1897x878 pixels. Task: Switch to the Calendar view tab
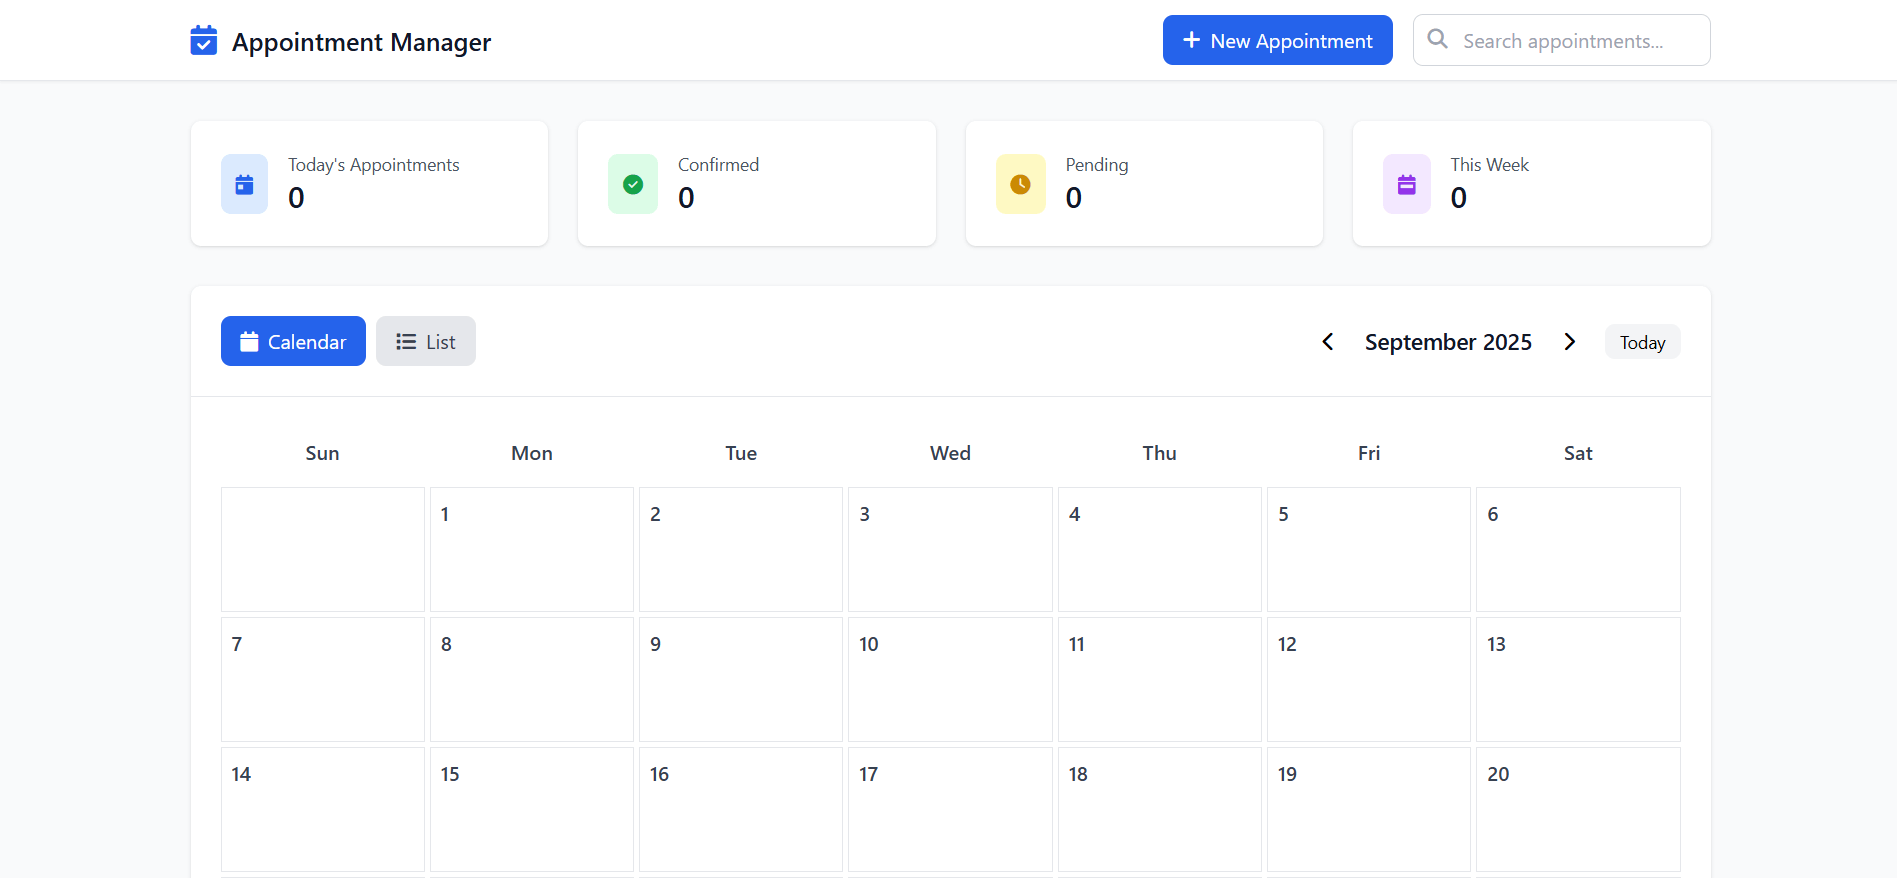[293, 341]
